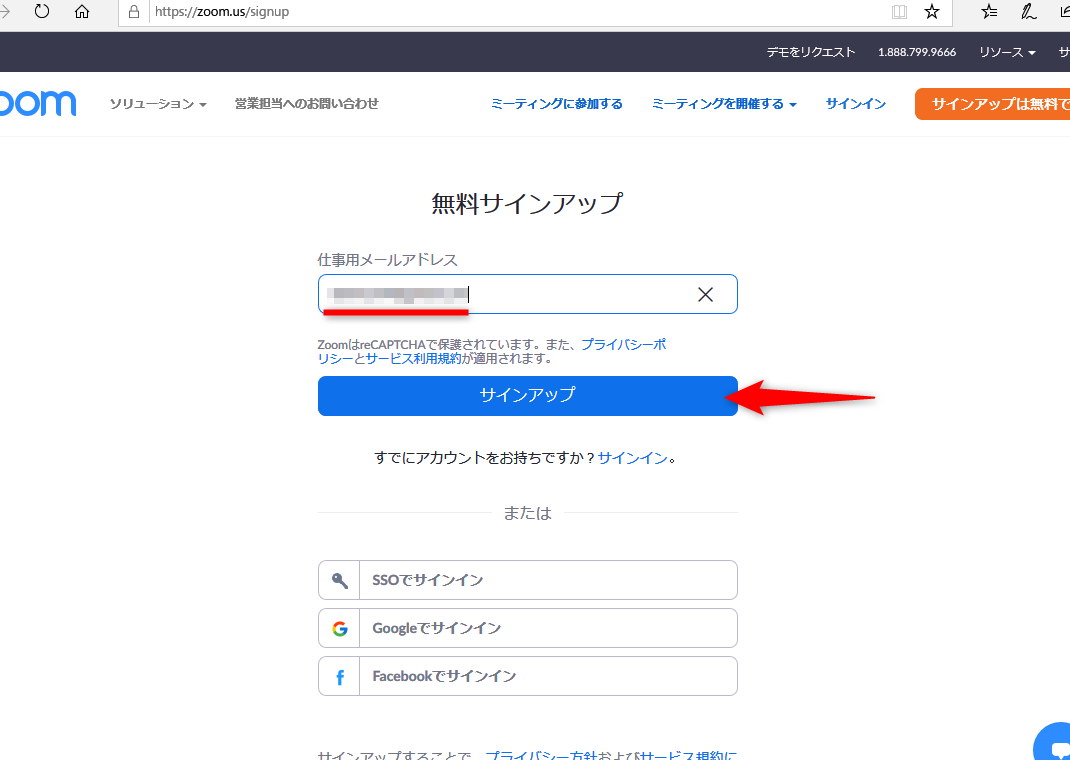Click the lock icon in address bar
The image size is (1070, 760).
click(x=134, y=12)
